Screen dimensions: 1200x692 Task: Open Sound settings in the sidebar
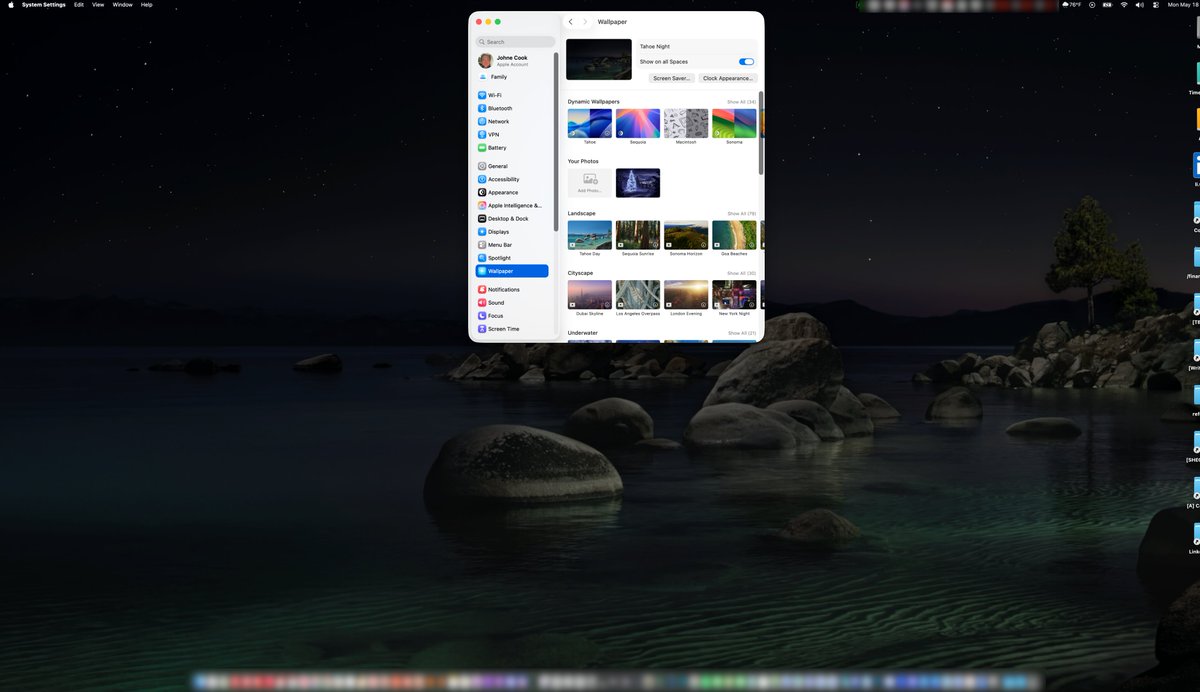(x=512, y=302)
